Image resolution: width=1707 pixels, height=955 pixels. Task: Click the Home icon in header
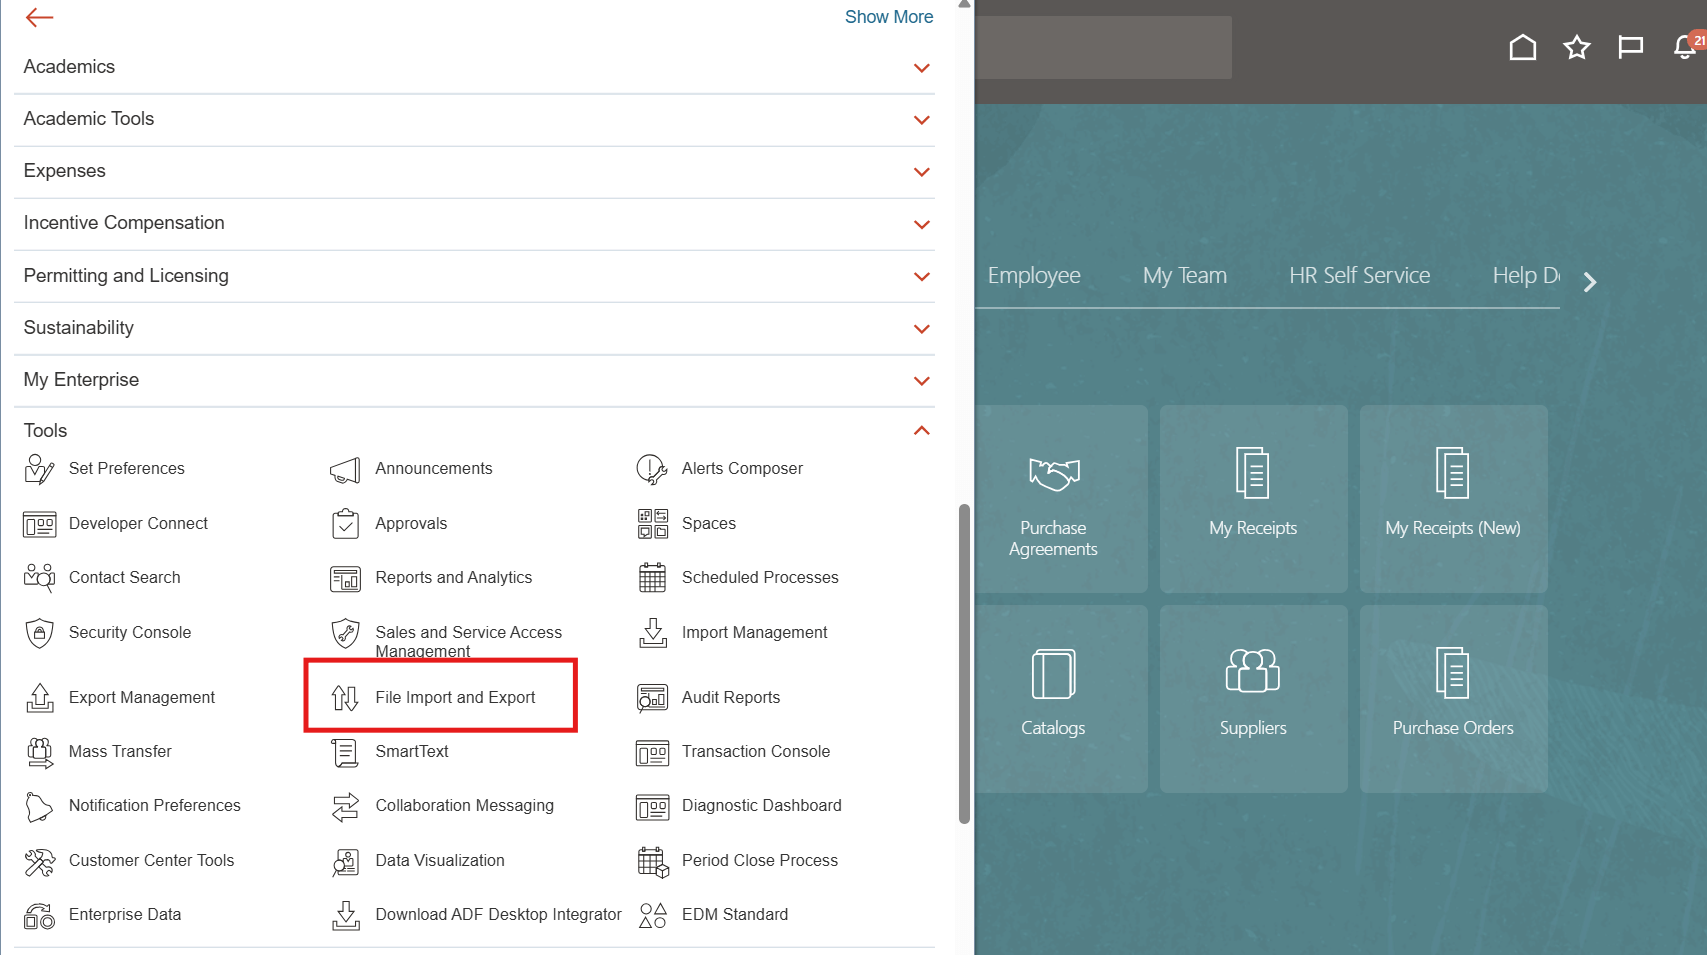click(1522, 47)
